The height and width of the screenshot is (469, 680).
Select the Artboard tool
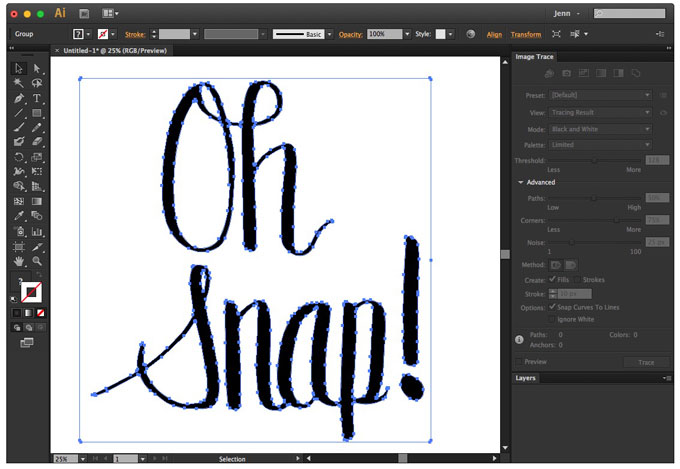click(19, 246)
